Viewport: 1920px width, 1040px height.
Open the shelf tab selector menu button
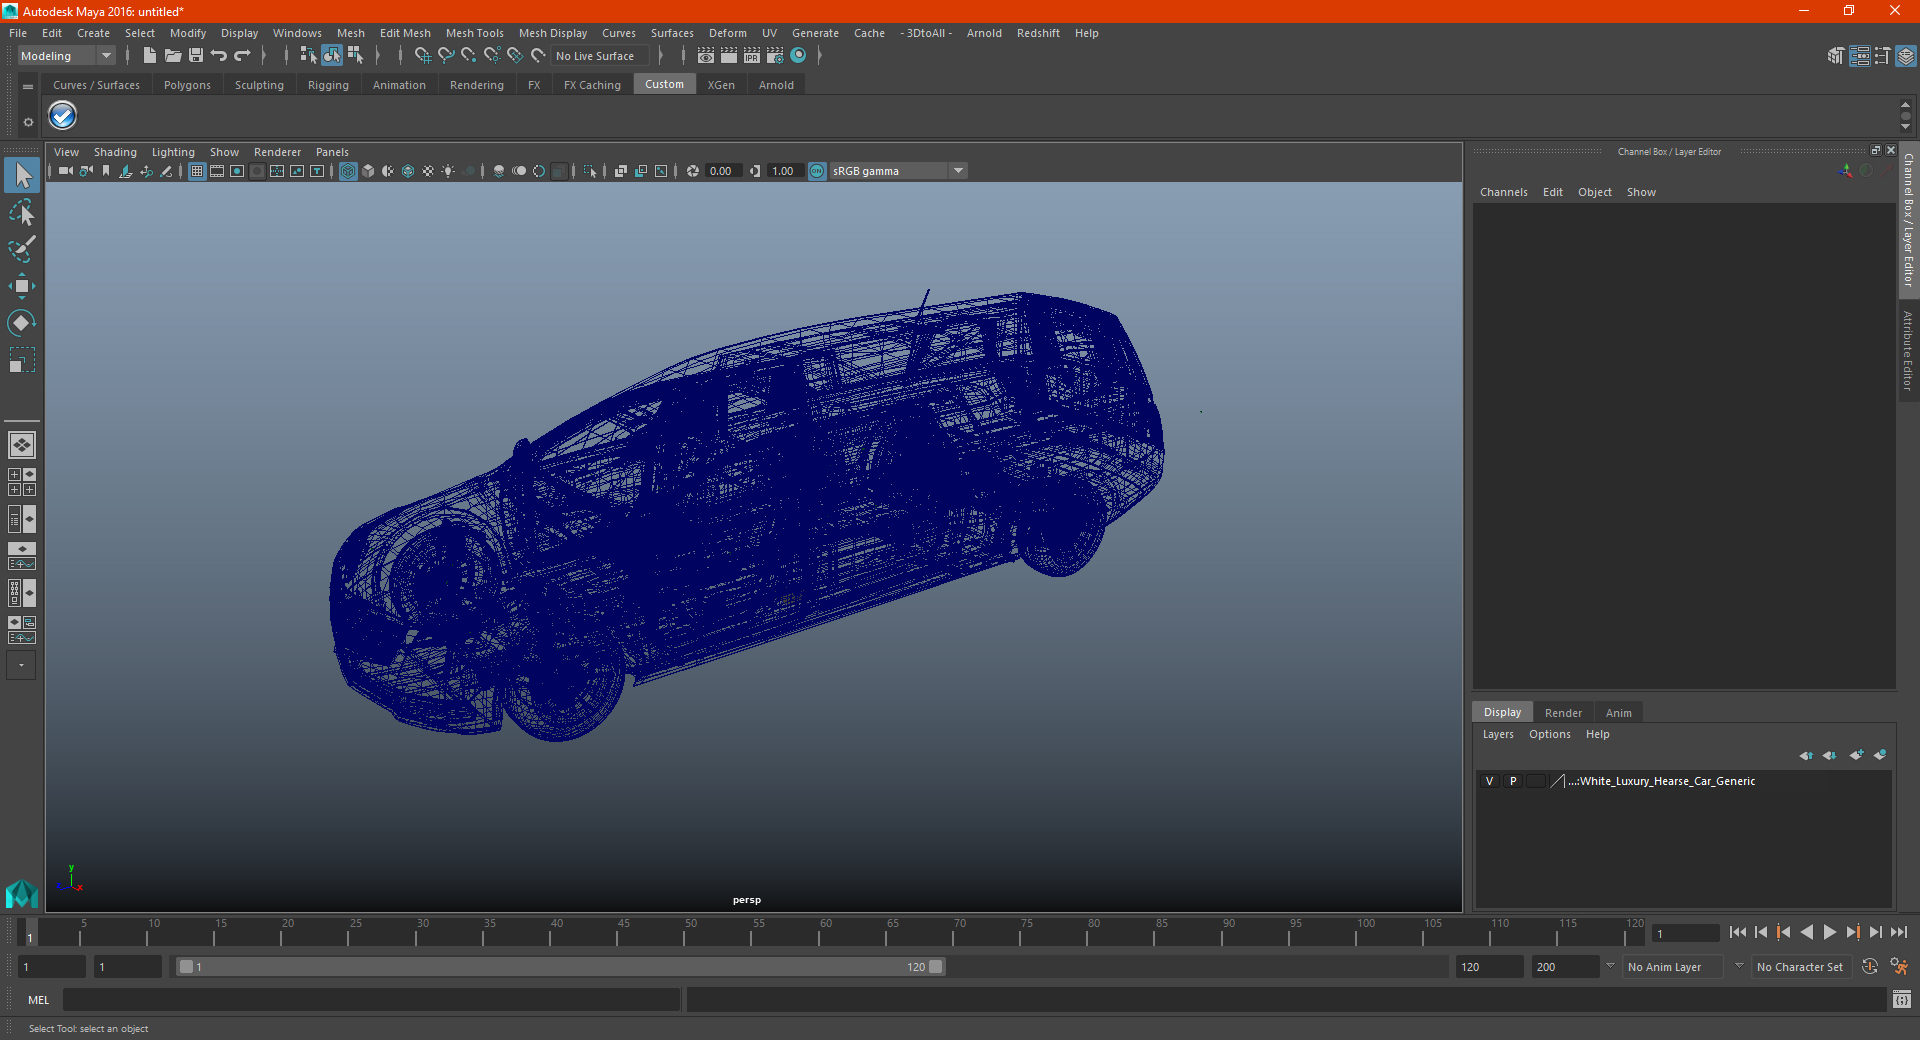point(28,87)
